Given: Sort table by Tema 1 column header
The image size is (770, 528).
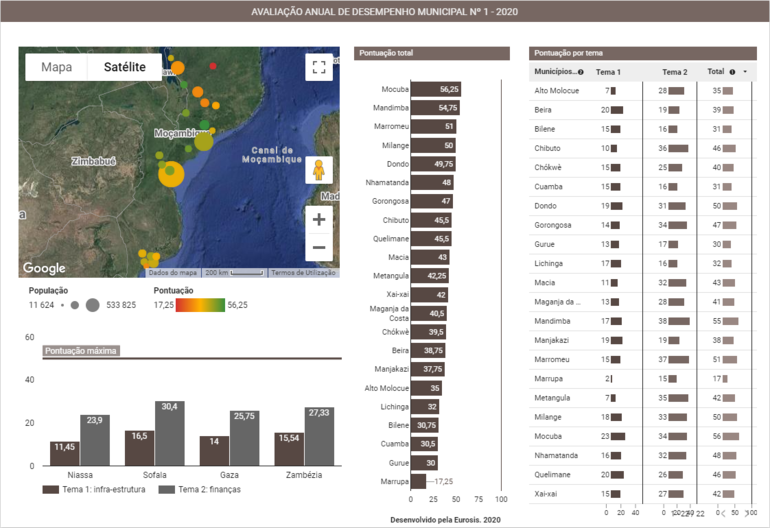Looking at the screenshot, I should [x=608, y=72].
